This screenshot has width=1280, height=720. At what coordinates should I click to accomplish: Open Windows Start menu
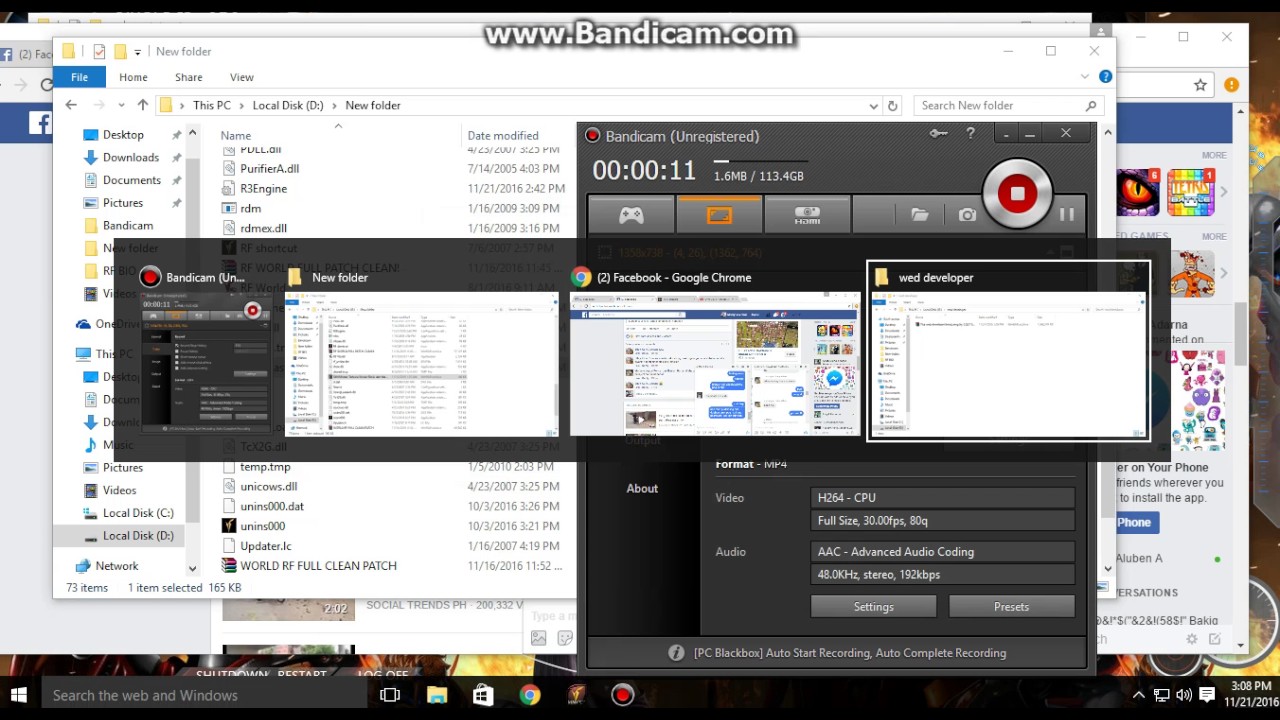19,695
